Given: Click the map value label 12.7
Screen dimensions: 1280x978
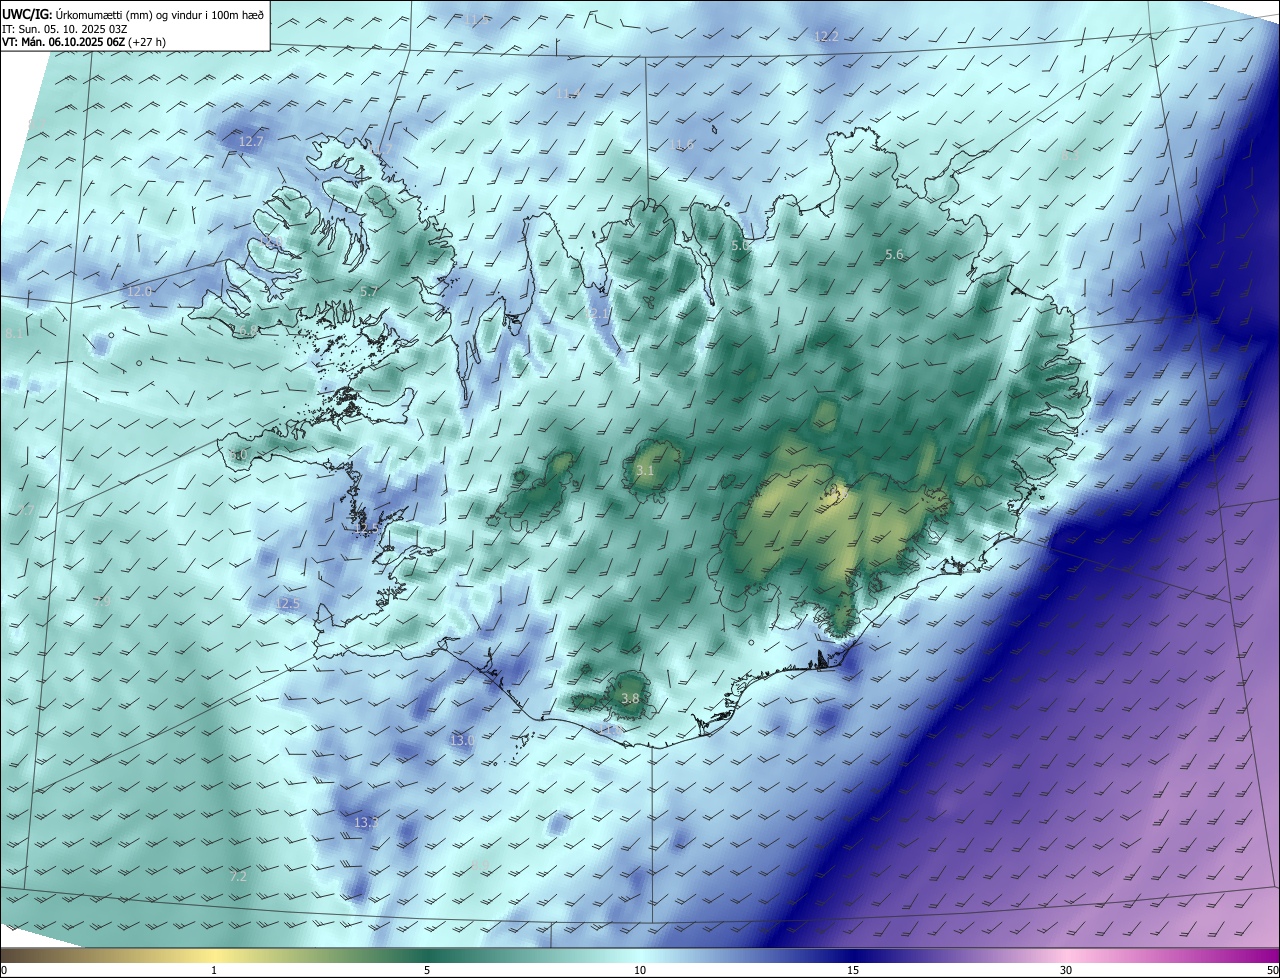Looking at the screenshot, I should coord(251,142).
